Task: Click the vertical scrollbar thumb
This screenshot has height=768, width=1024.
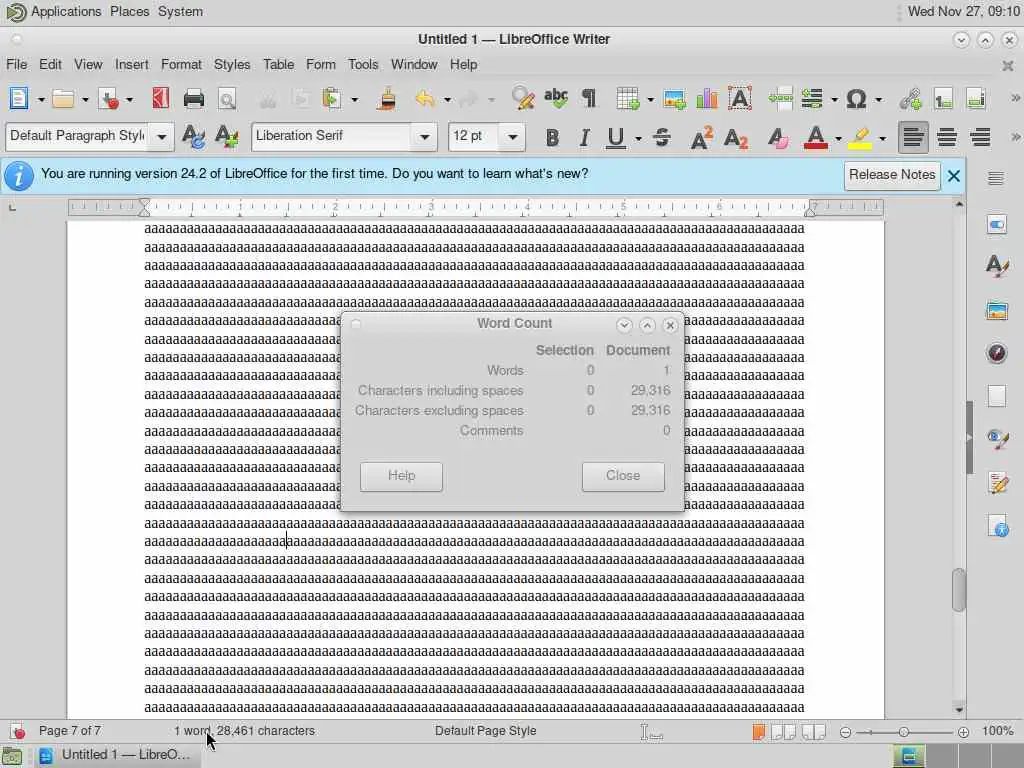Action: 958,590
